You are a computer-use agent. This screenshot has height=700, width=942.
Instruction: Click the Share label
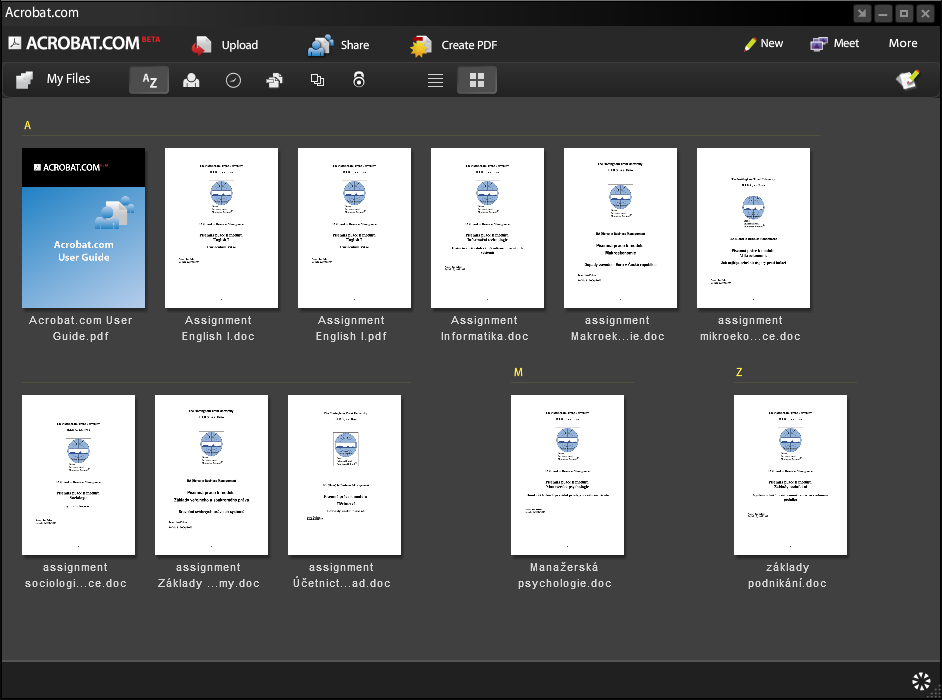click(x=354, y=45)
